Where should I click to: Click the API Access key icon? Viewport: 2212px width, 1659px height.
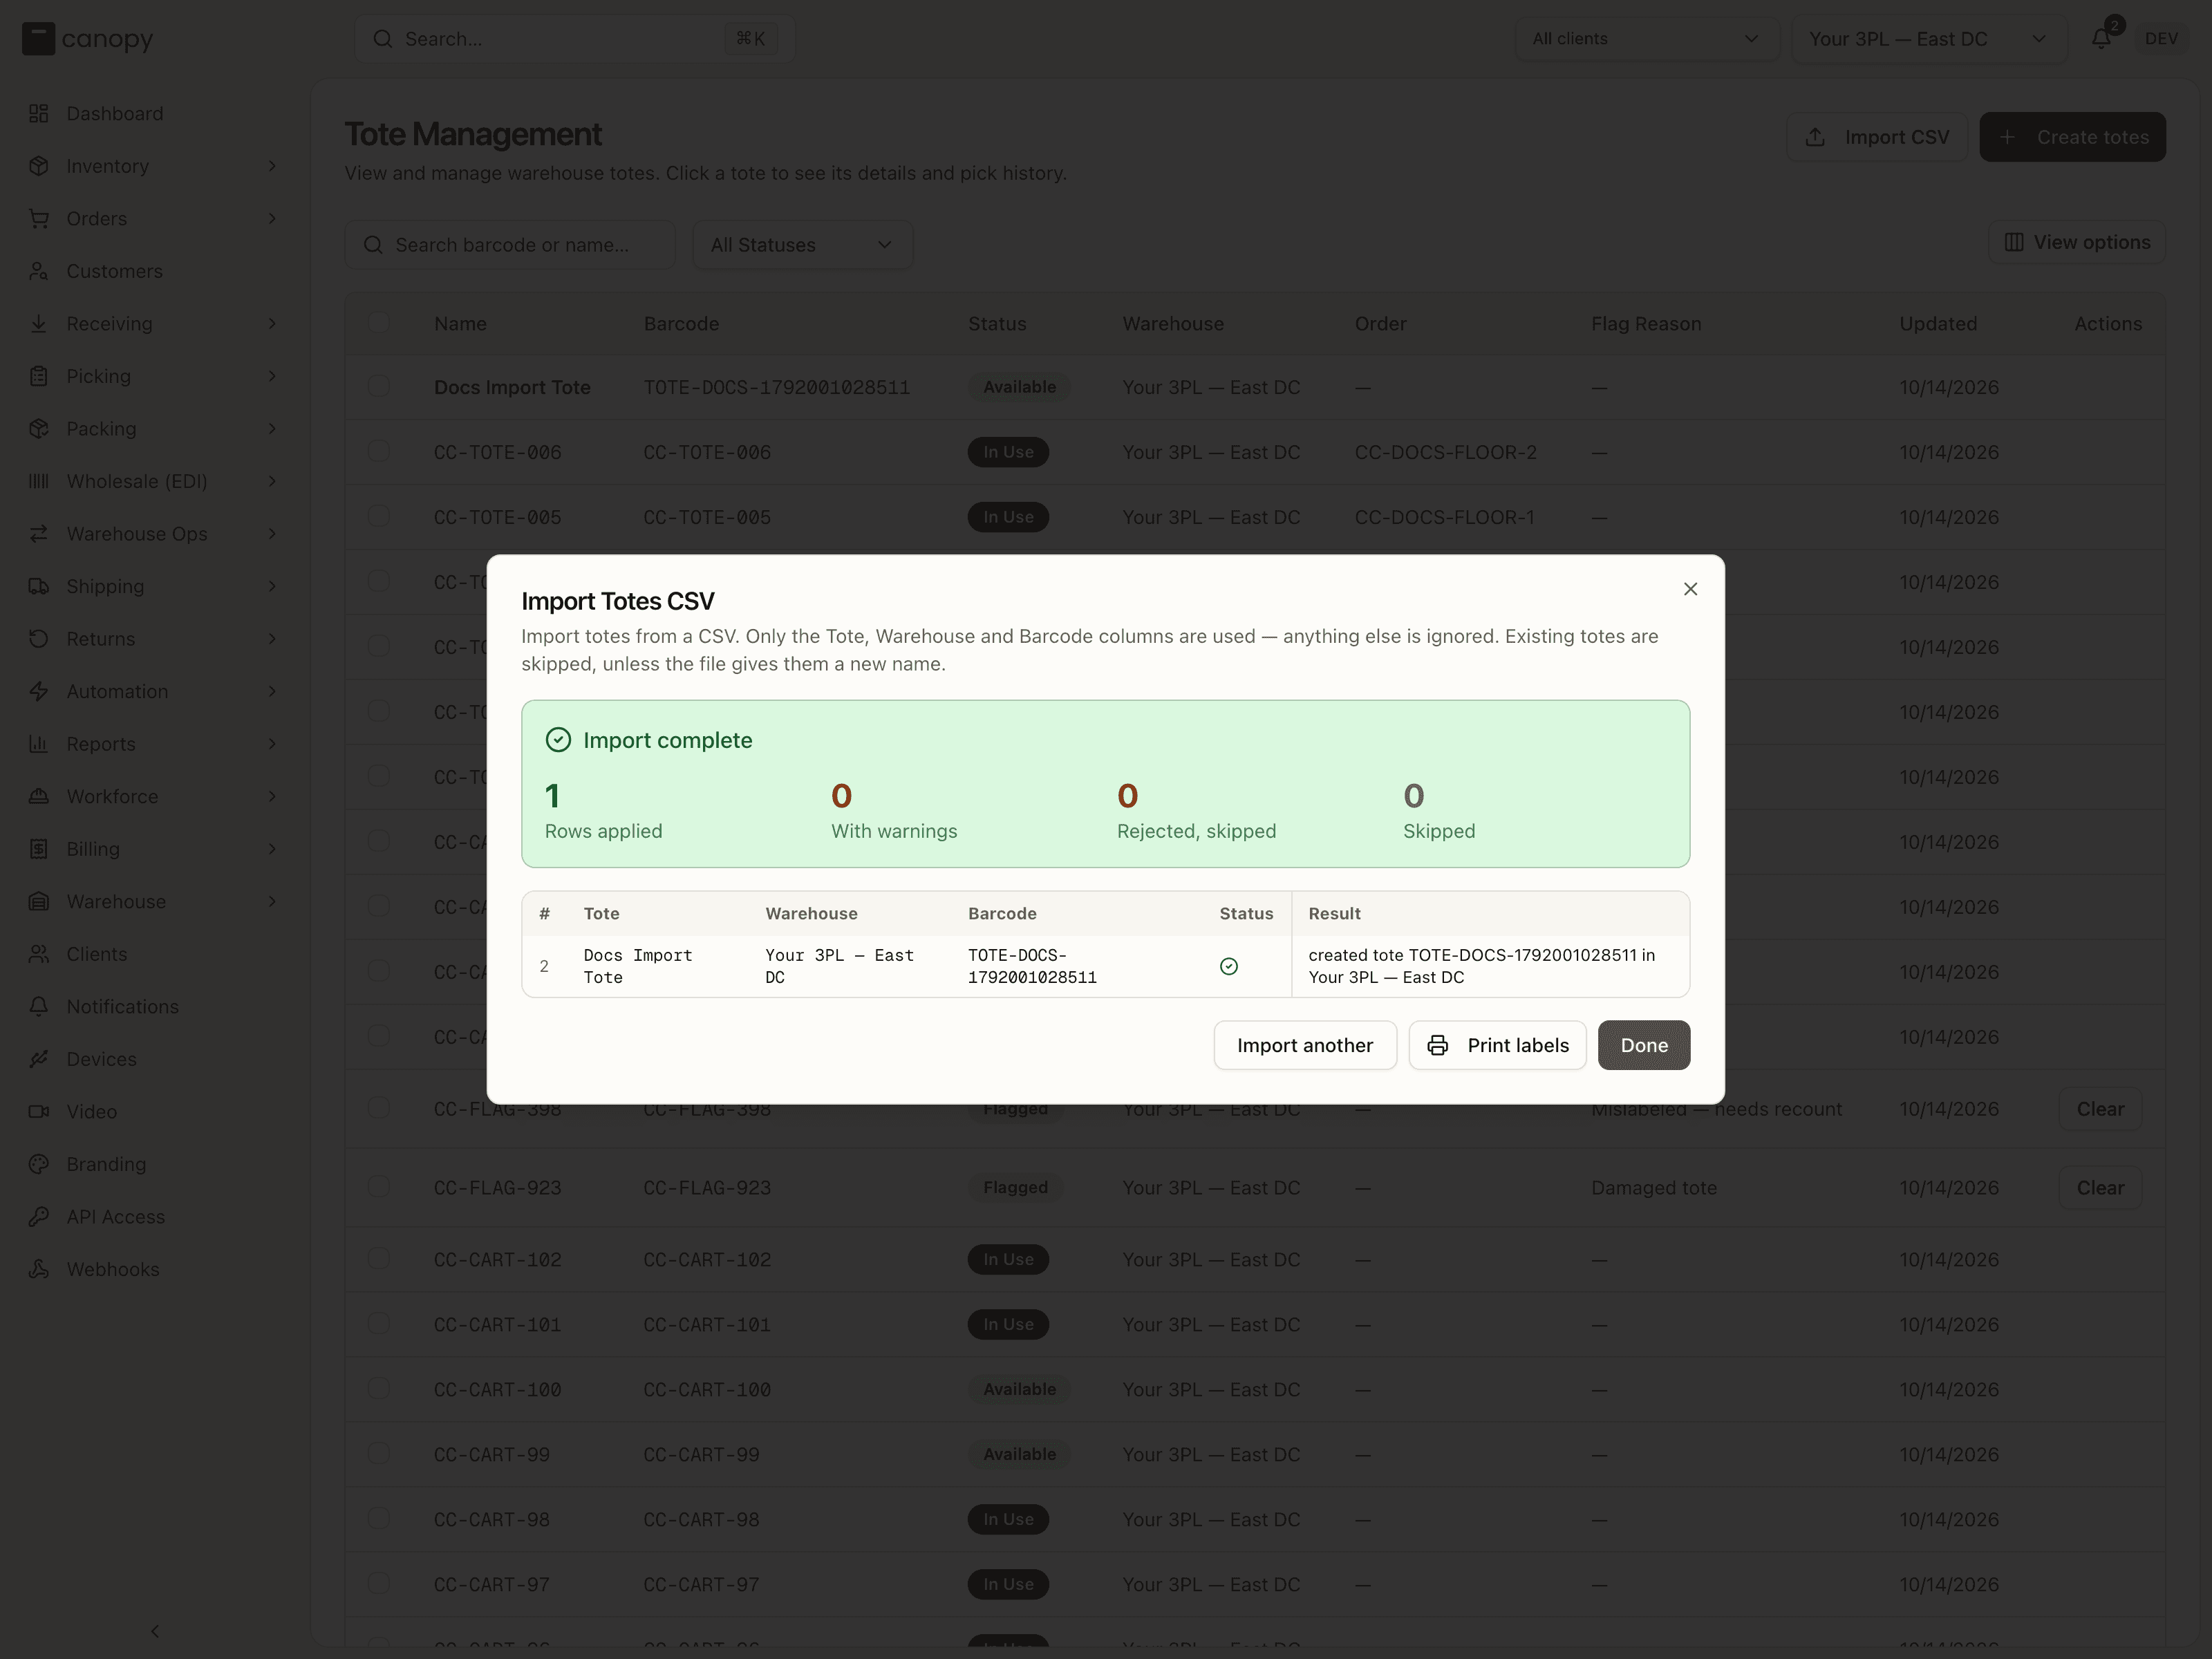pyautogui.click(x=39, y=1217)
